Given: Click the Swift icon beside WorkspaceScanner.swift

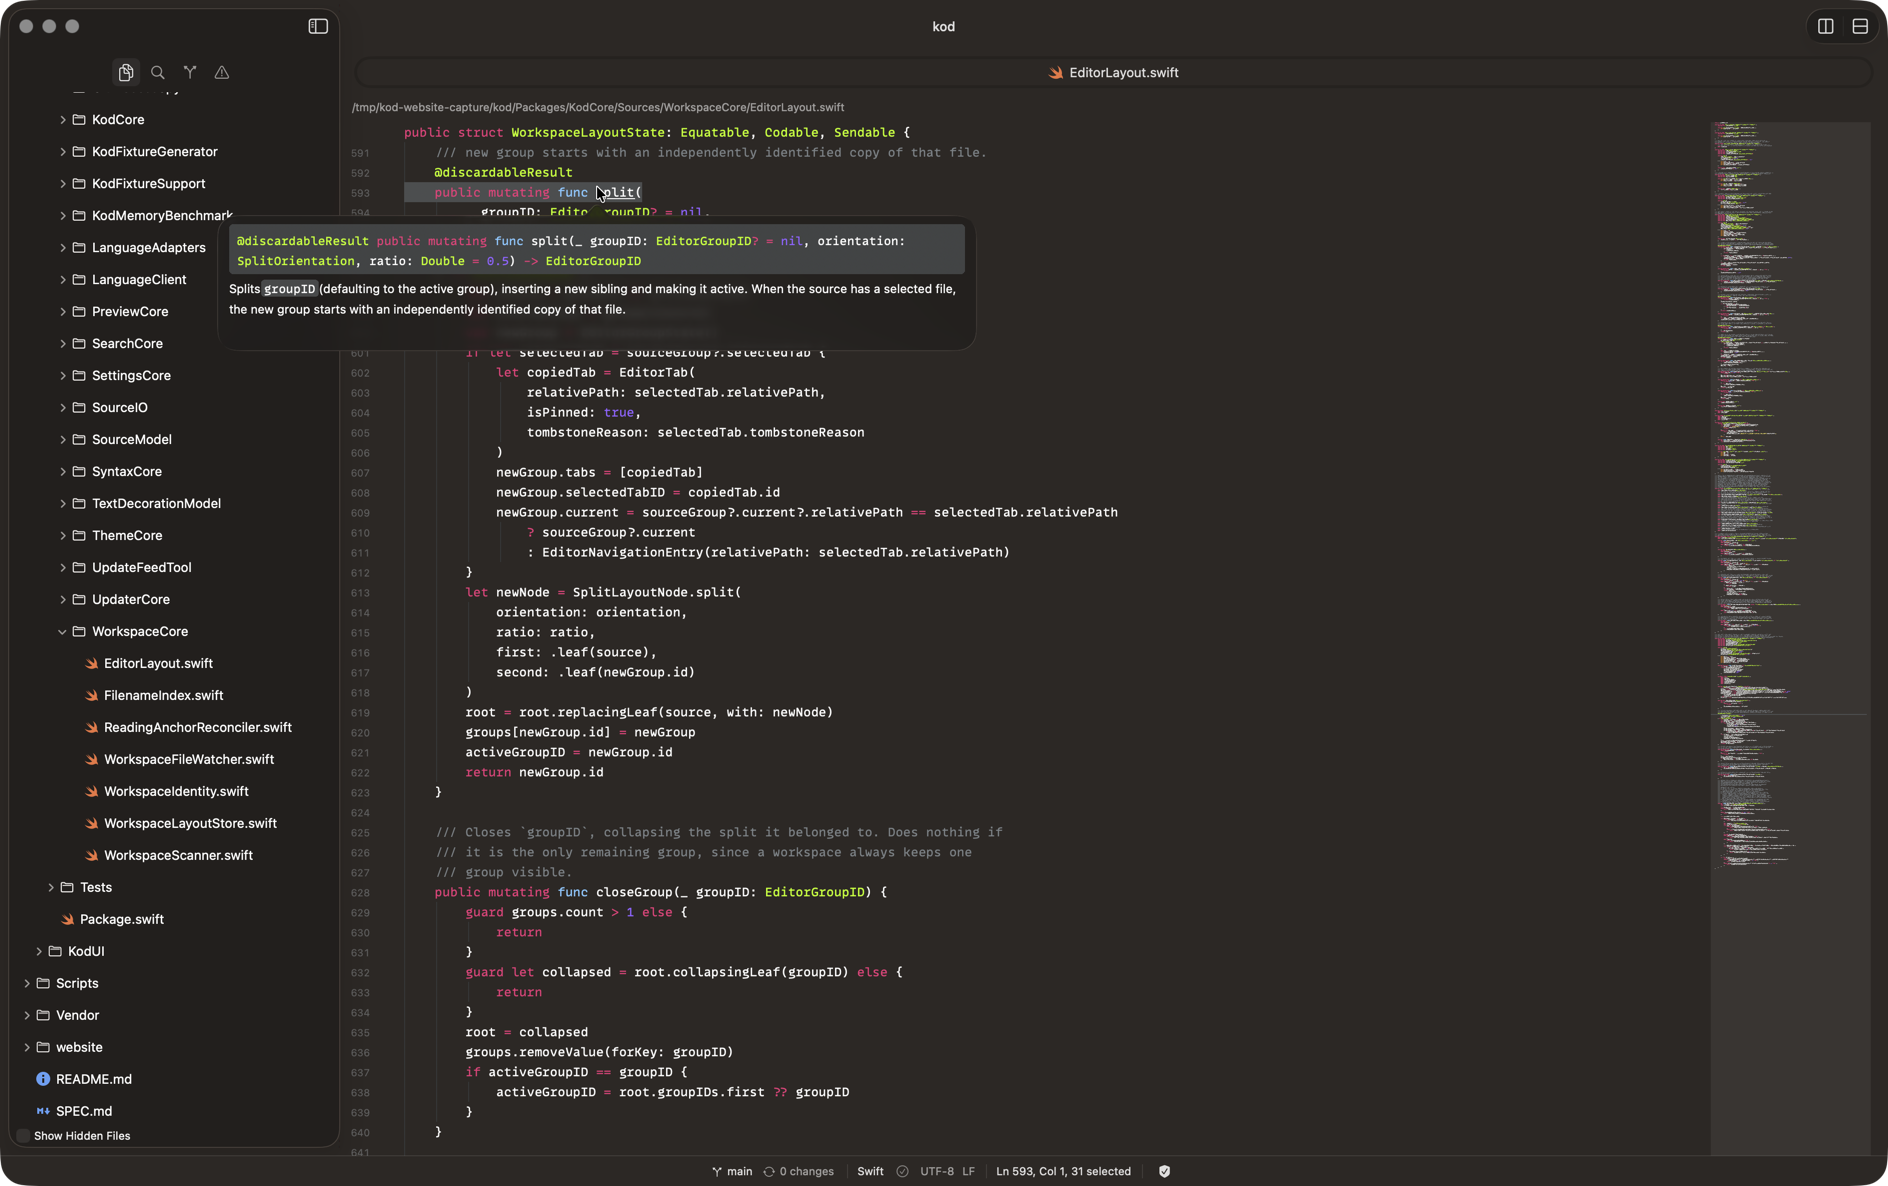Looking at the screenshot, I should coord(91,855).
